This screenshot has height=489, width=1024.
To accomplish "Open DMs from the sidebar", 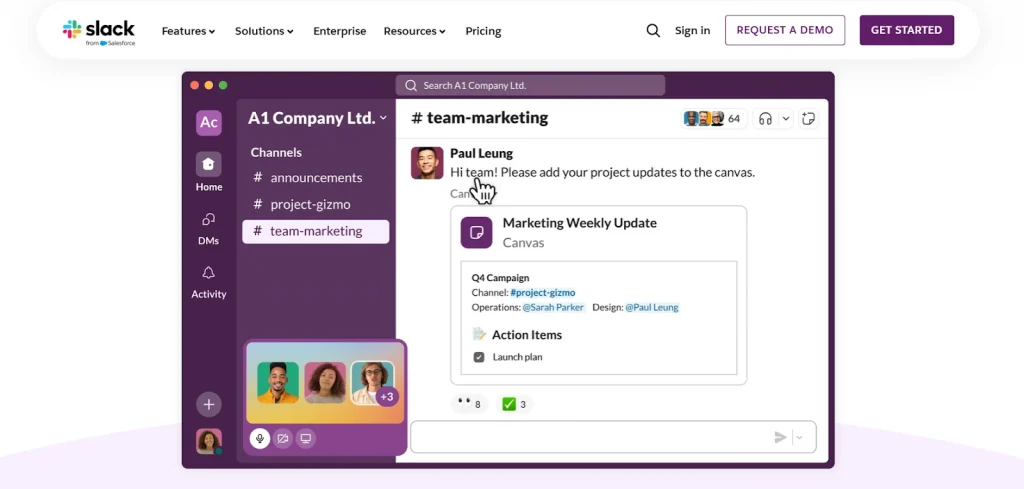I will pyautogui.click(x=208, y=227).
